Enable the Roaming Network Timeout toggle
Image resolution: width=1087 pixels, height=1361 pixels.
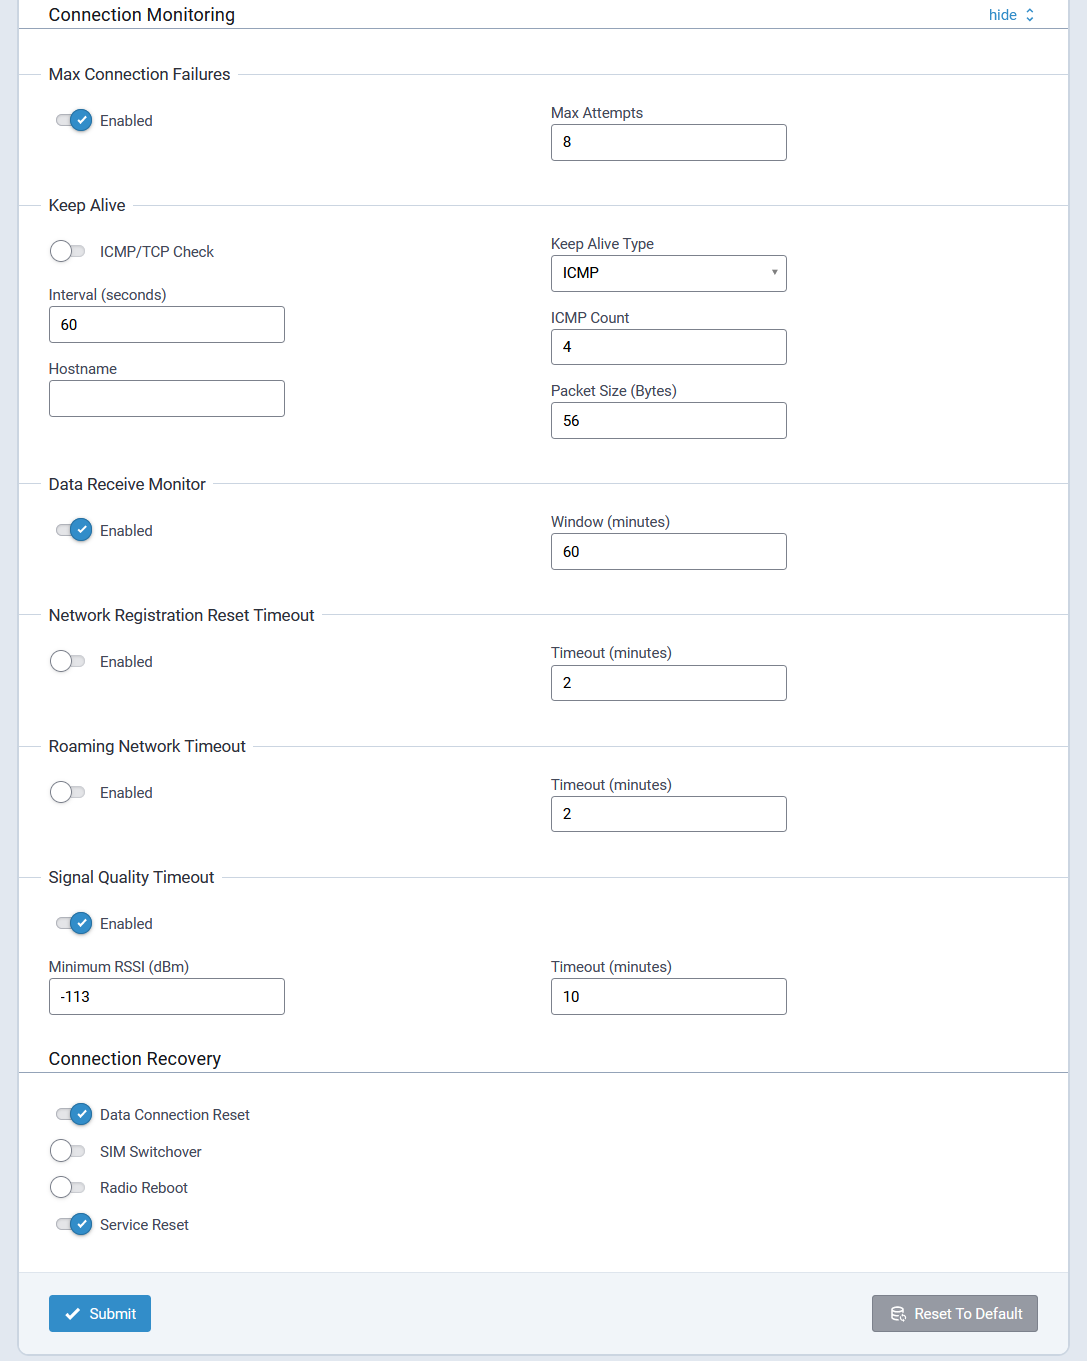67,793
